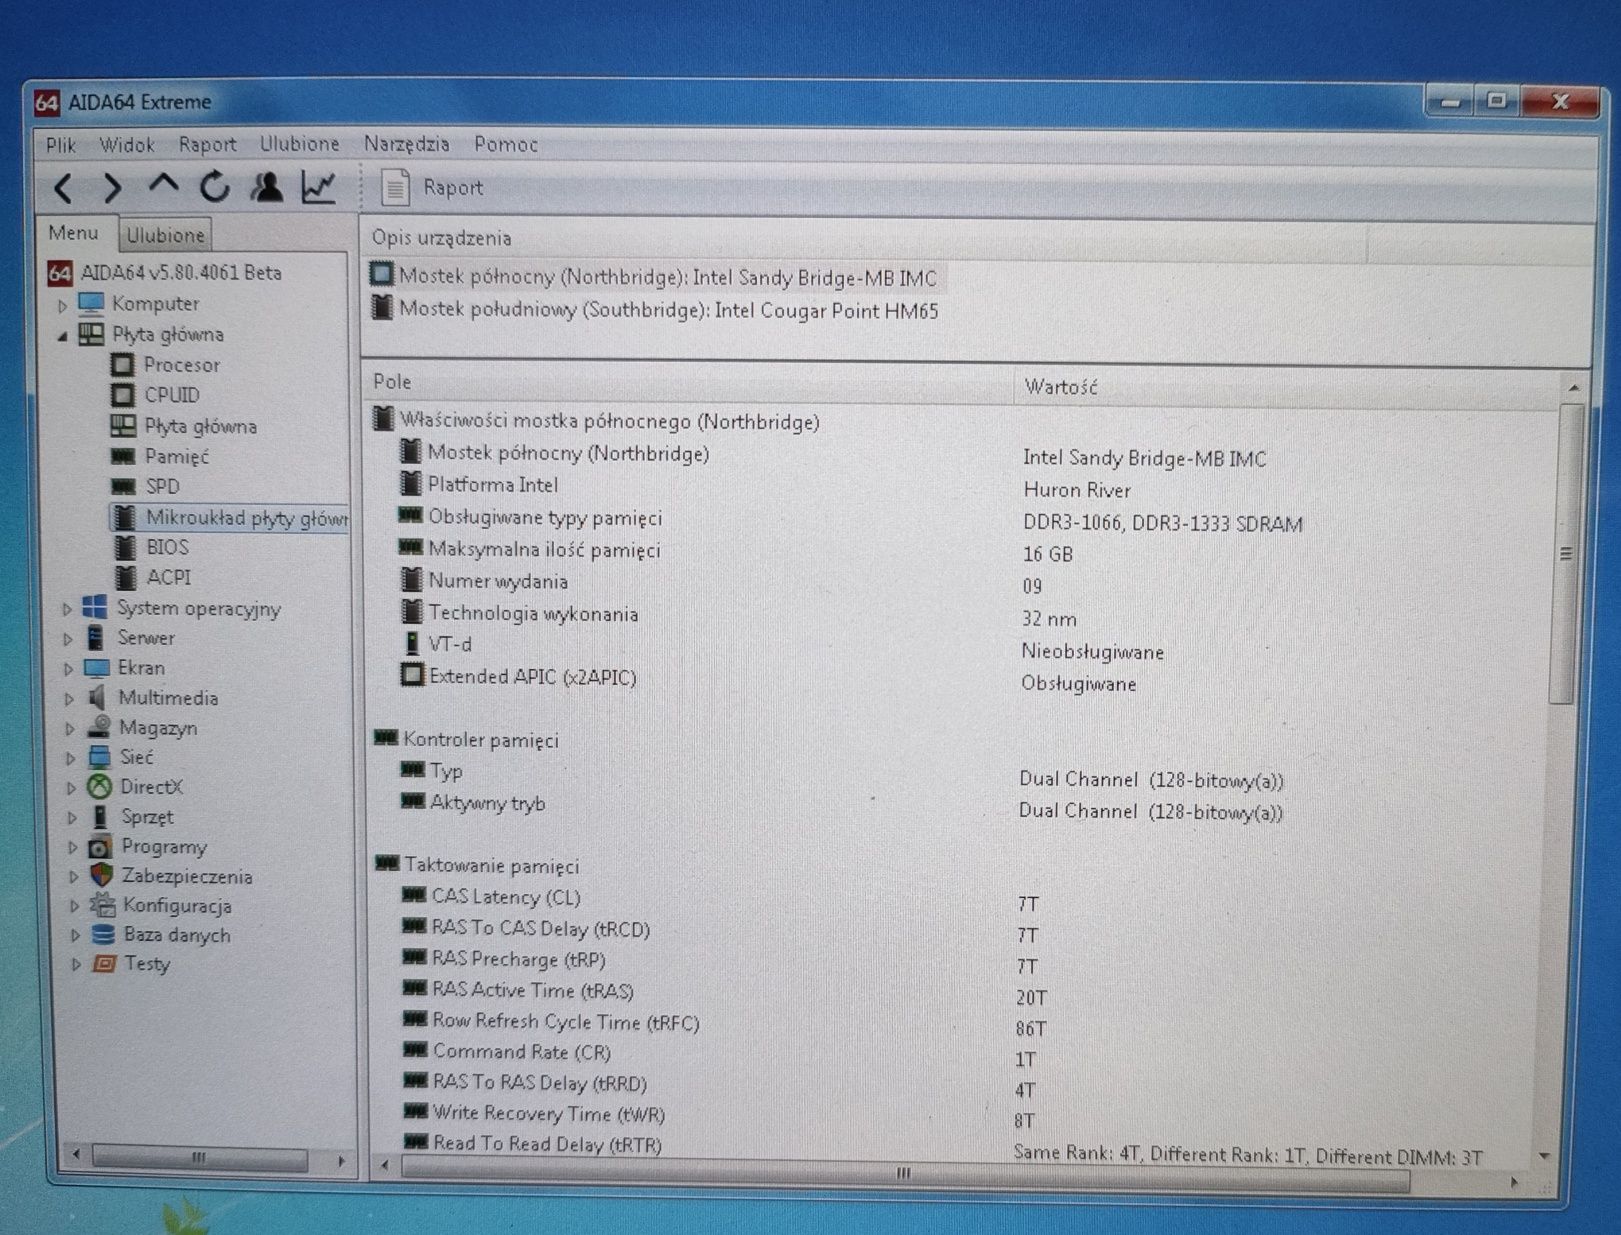The height and width of the screenshot is (1235, 1621).
Task: Click the Opis urządzenia header
Action: [x=441, y=238]
